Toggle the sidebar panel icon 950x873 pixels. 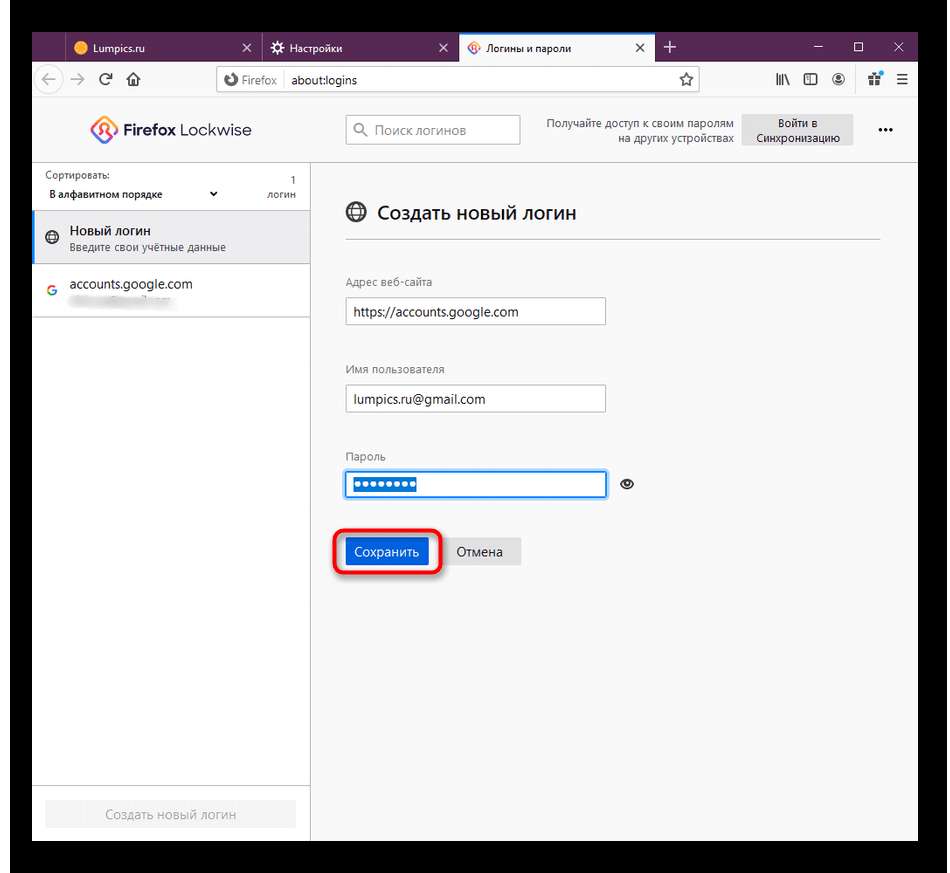click(x=810, y=79)
